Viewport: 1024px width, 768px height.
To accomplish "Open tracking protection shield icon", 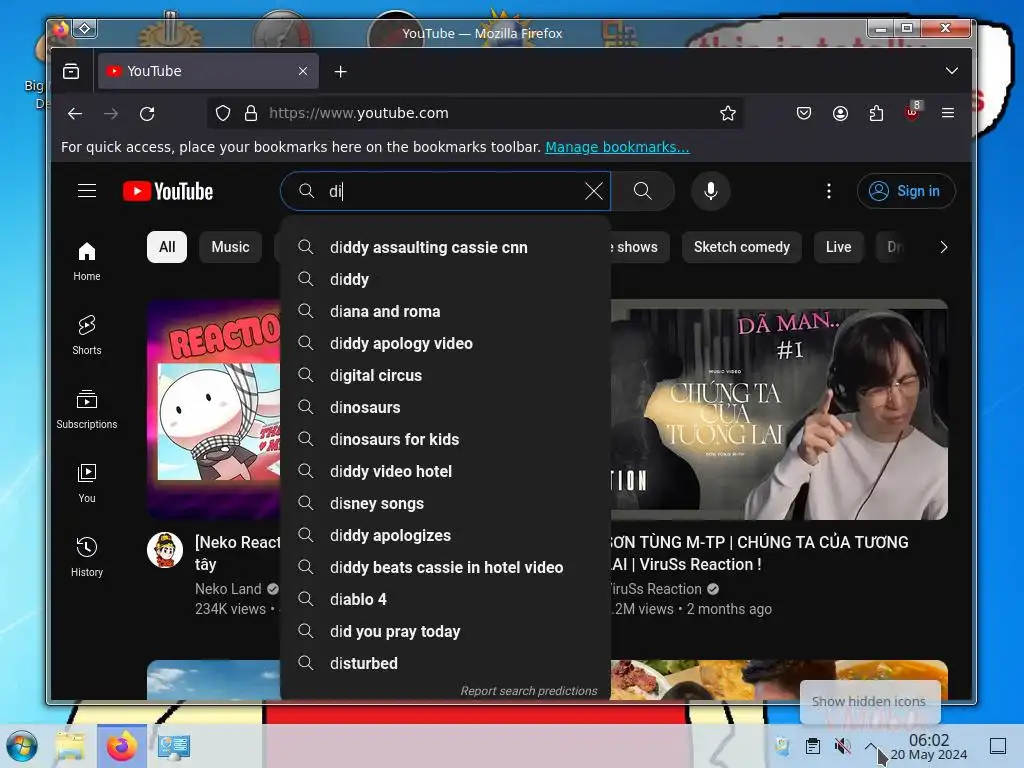I will click(223, 114).
